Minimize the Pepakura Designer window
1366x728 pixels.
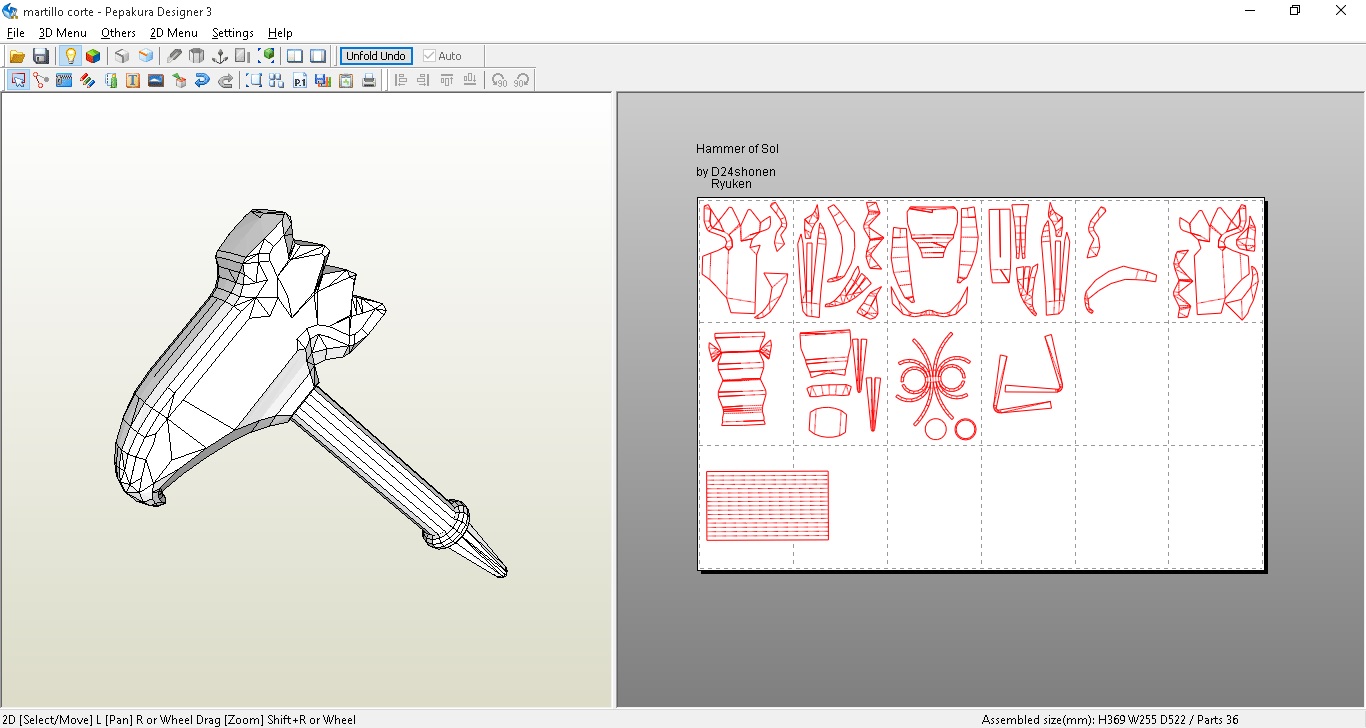coord(1250,11)
